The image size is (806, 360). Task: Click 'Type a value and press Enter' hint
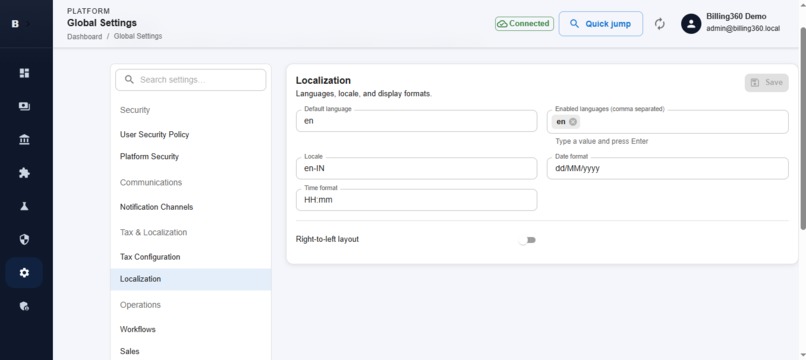601,141
